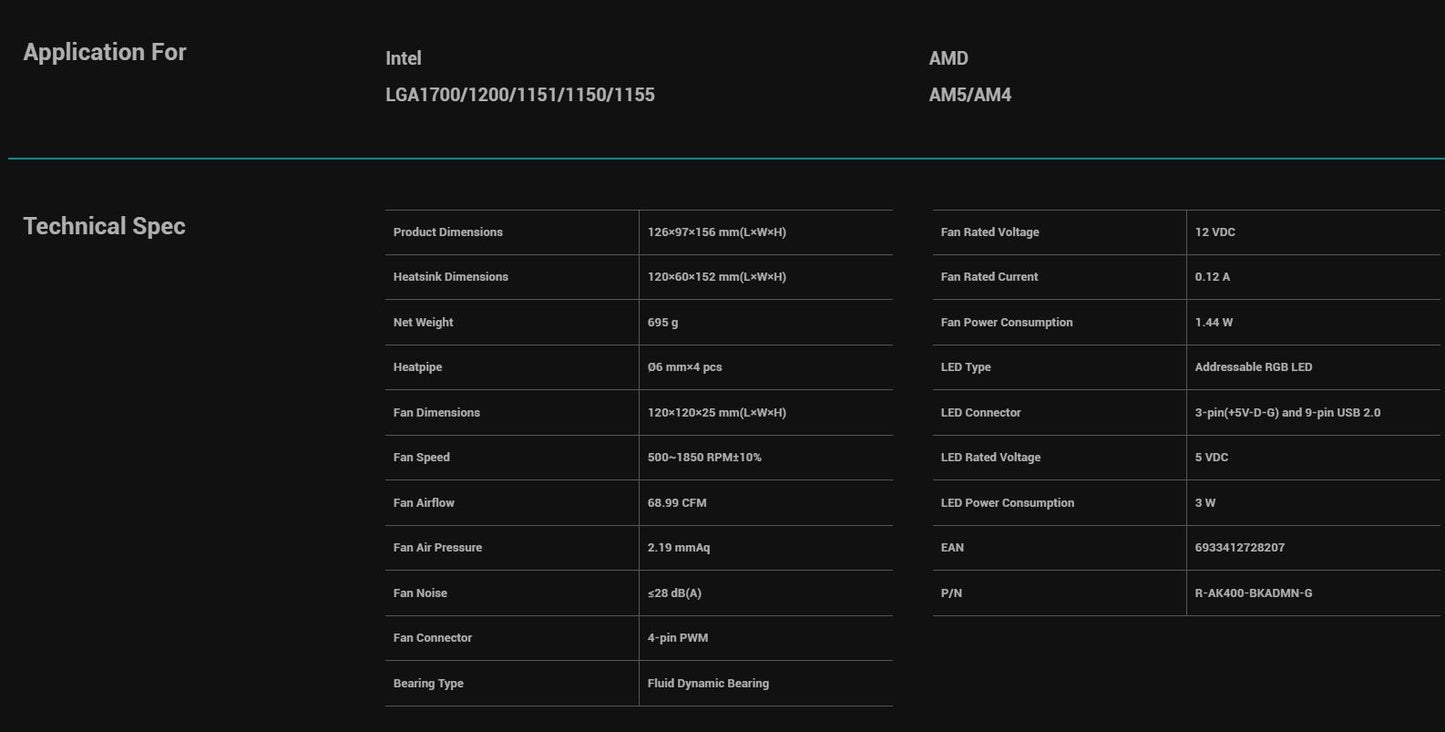The width and height of the screenshot is (1445, 732).
Task: Click the EAN number 6933412728207
Action: point(1239,548)
